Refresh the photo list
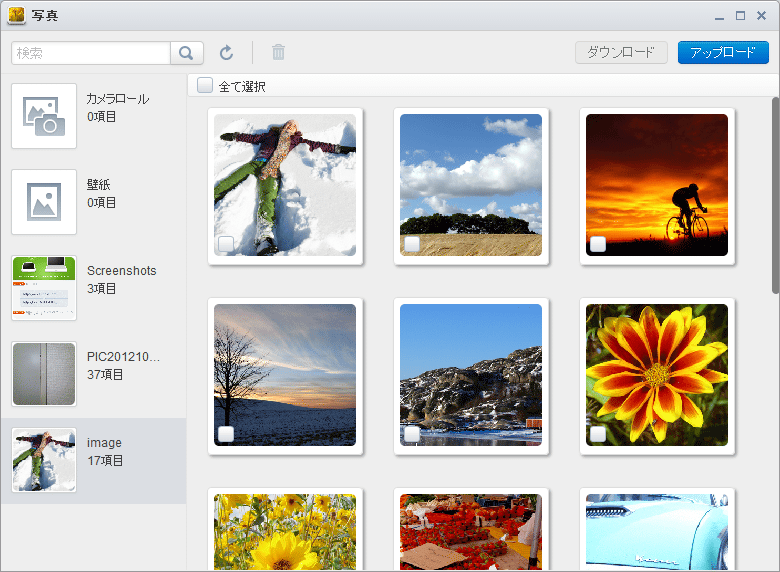The image size is (780, 572). point(226,52)
